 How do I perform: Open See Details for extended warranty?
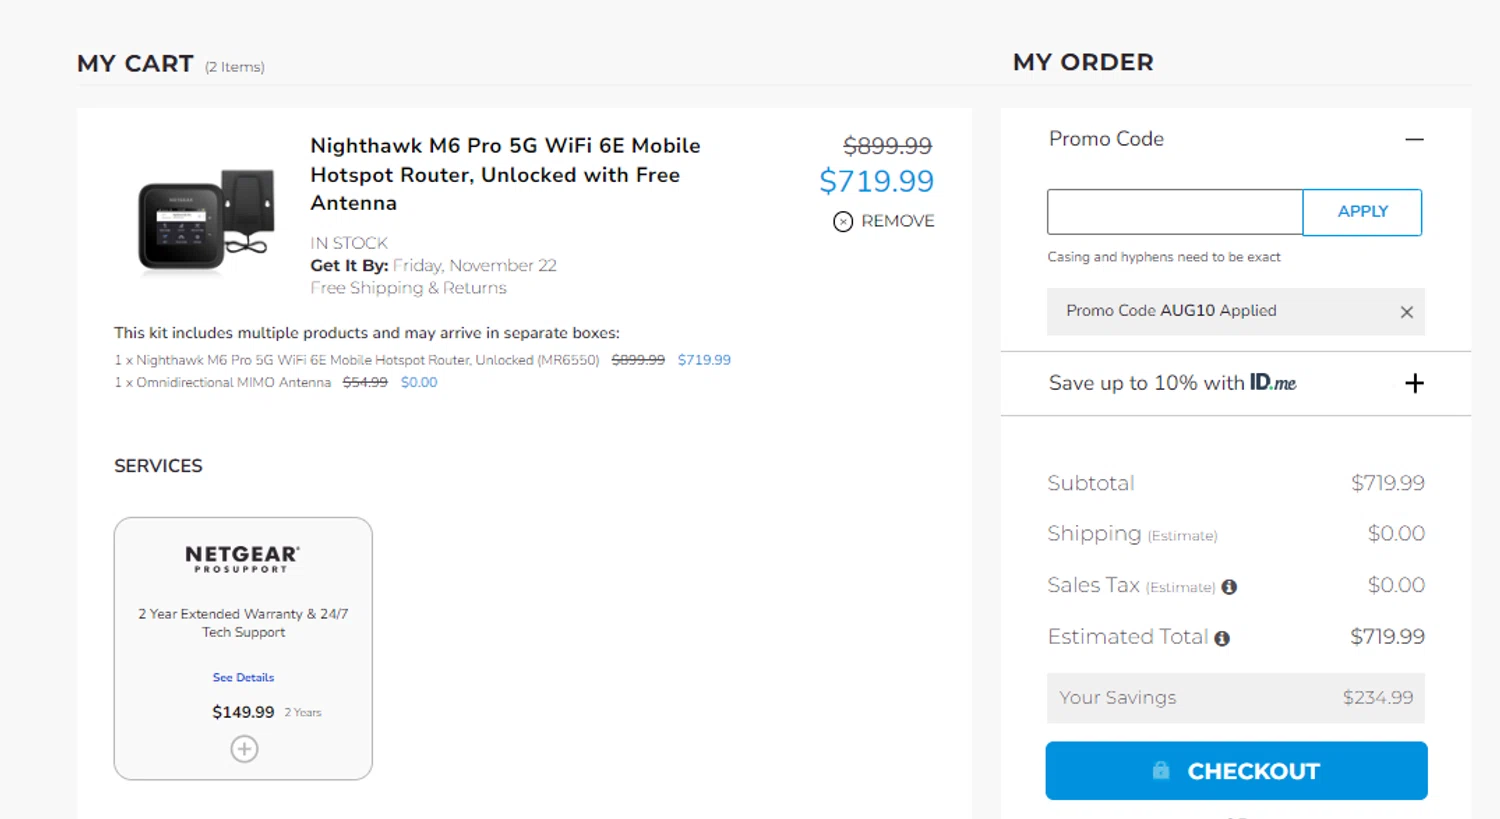tap(243, 677)
